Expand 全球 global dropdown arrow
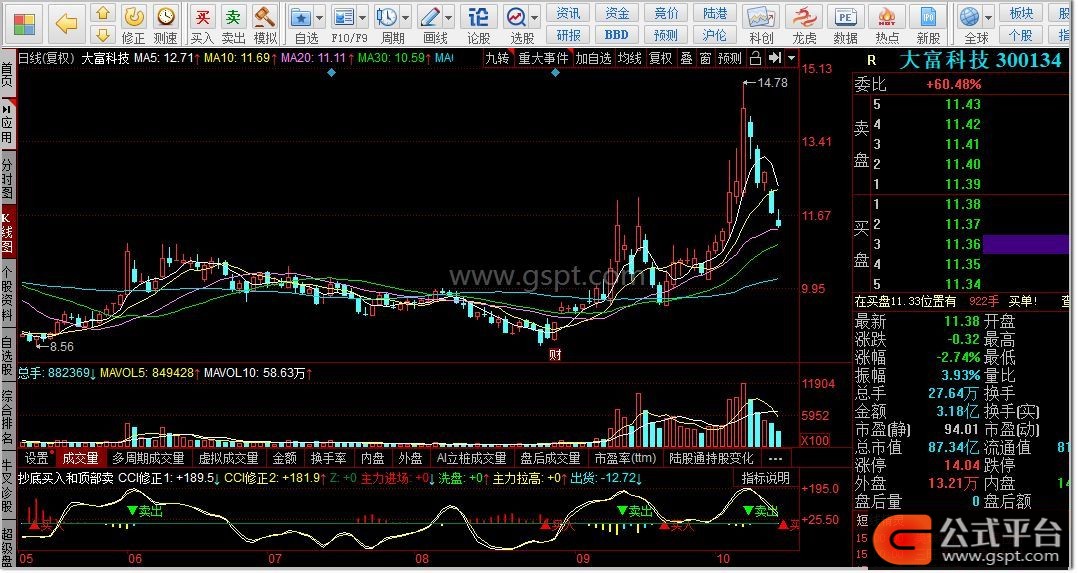 coord(989,17)
